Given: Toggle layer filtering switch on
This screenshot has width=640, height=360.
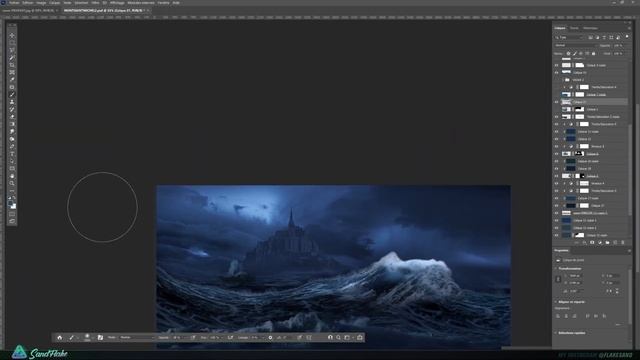Looking at the screenshot, I should point(627,37).
